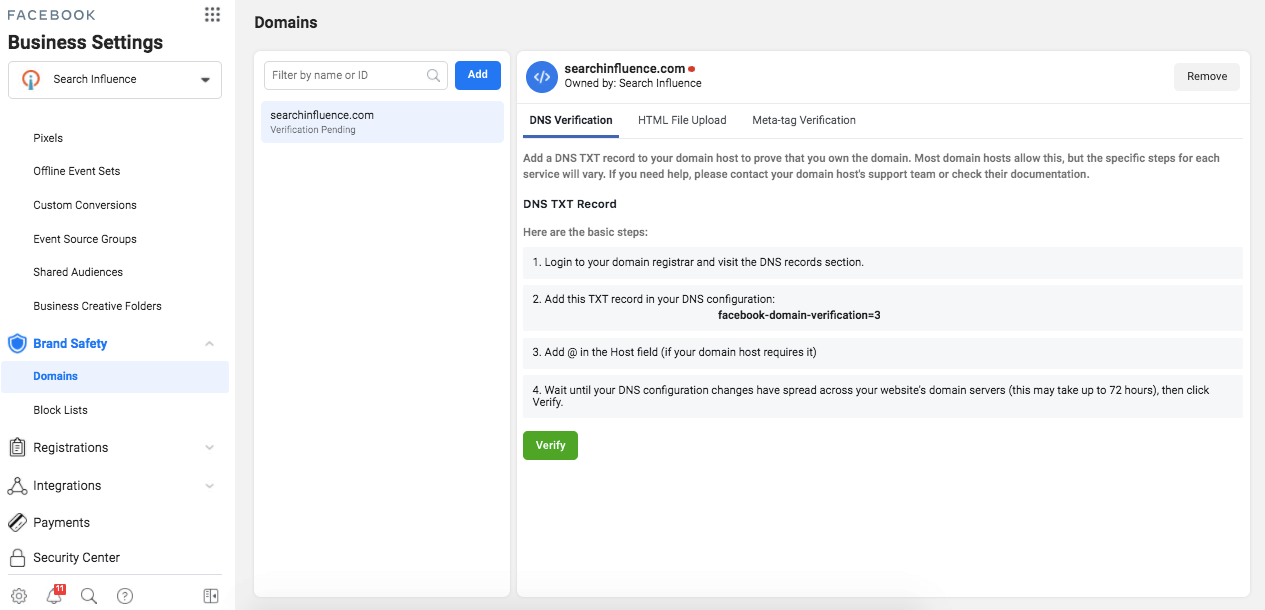
Task: Click the settings gear icon at bottom
Action: [x=19, y=596]
